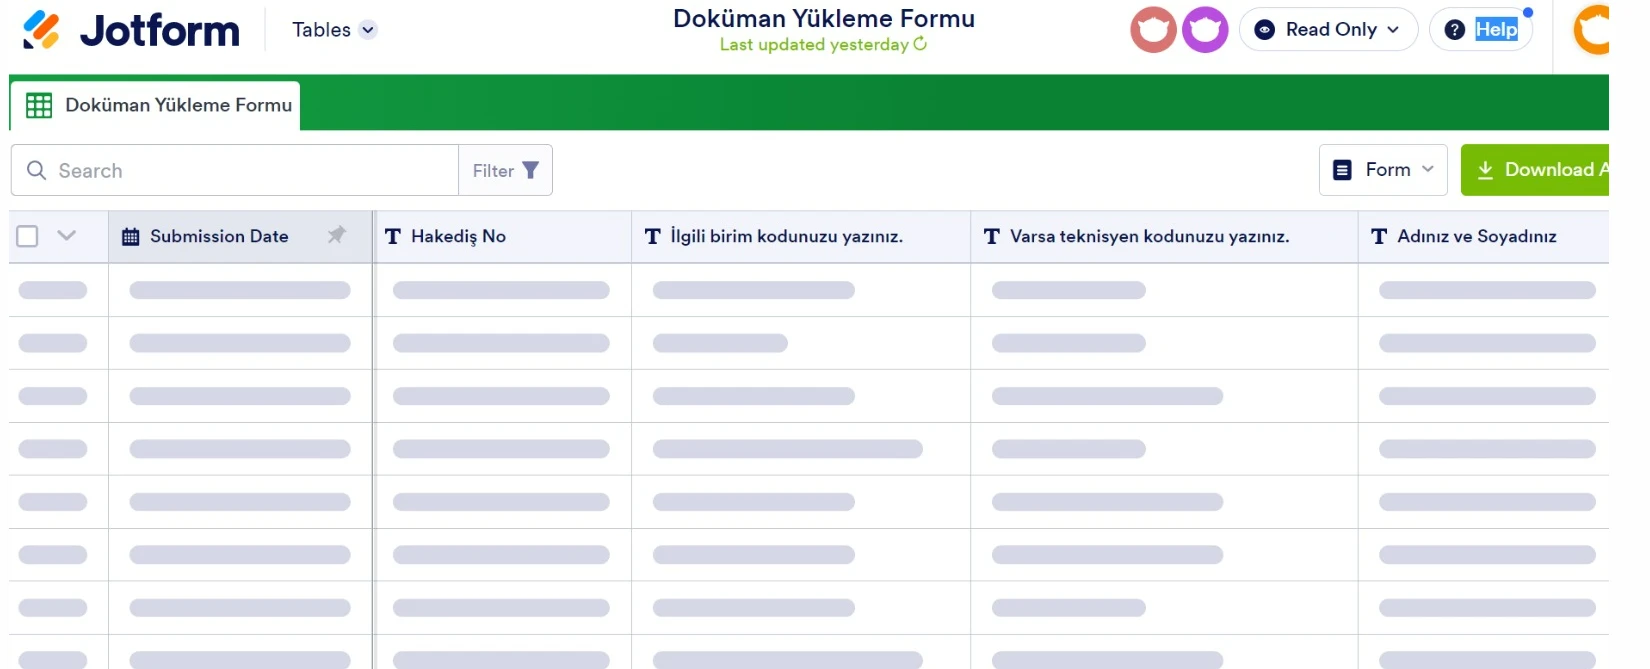1650x669 pixels.
Task: Click the refresh icon next to Last updated yesterday
Action: click(920, 44)
